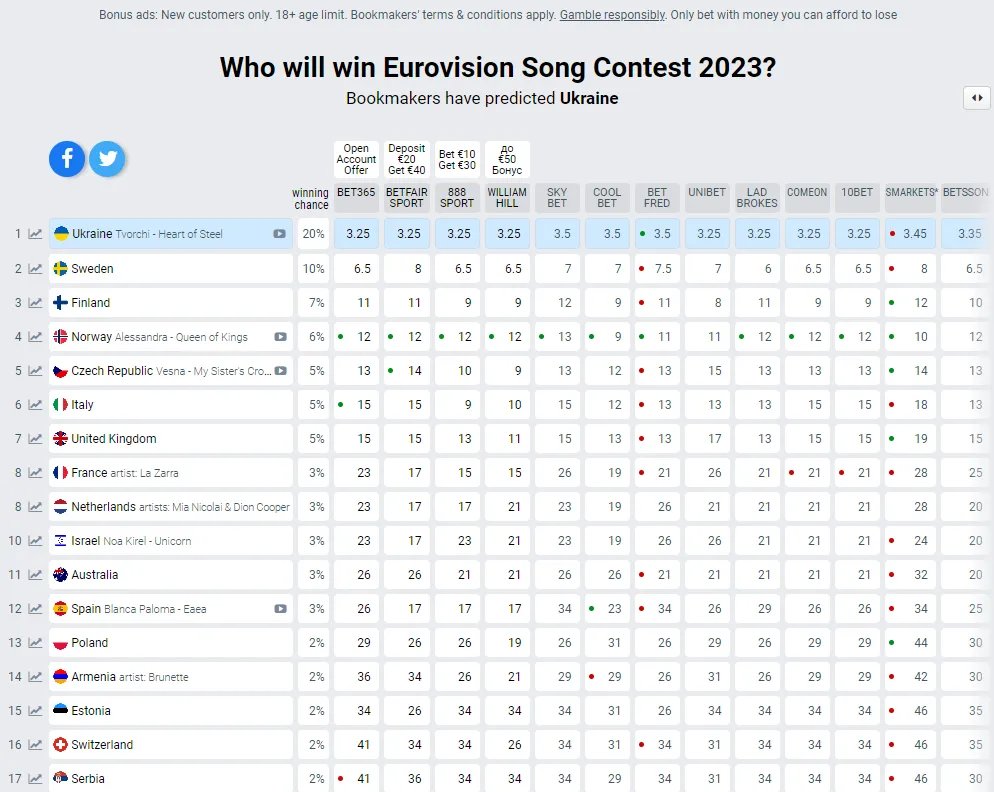Play Norway's Queen of Kings video

coord(281,337)
